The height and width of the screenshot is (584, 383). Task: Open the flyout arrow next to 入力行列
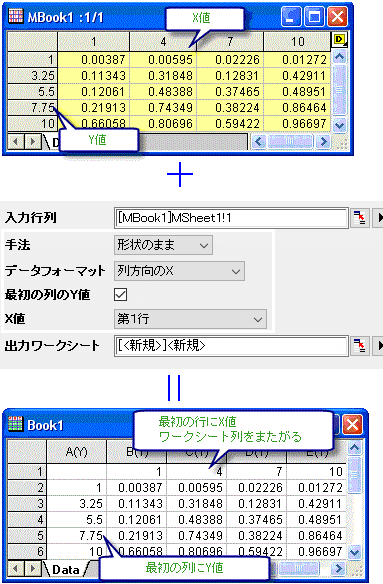(379, 218)
